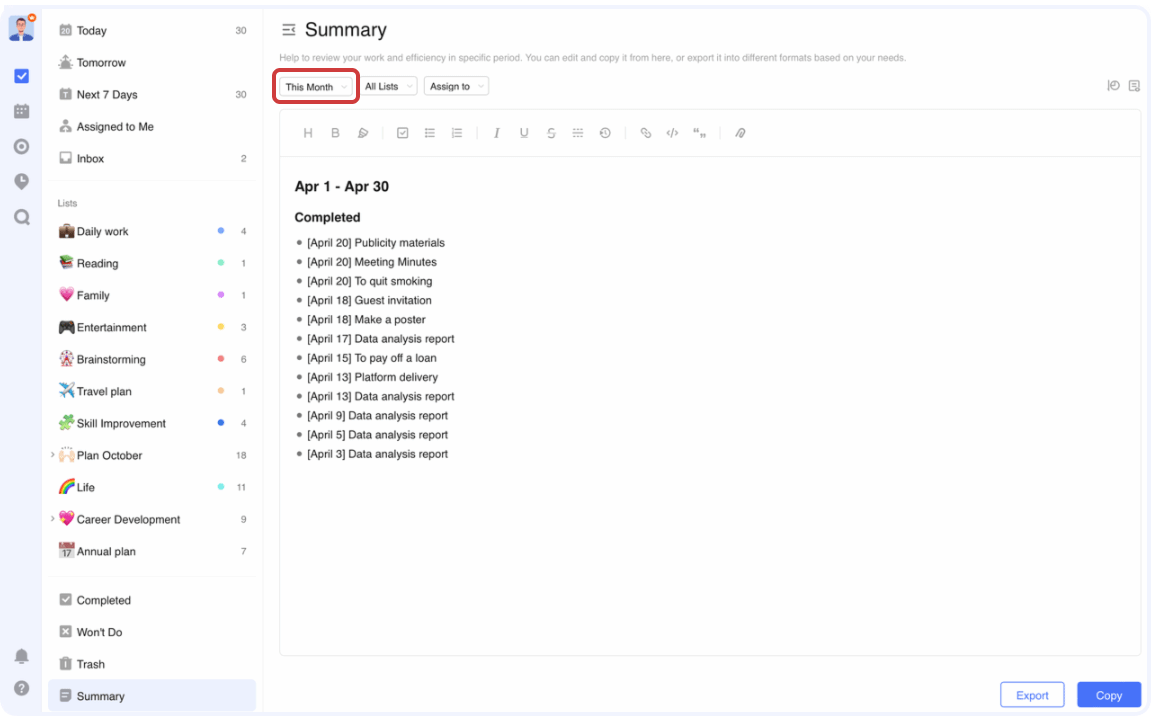Open the Assign to dropdown
Screen dimensions: 1151x716
coord(455,86)
